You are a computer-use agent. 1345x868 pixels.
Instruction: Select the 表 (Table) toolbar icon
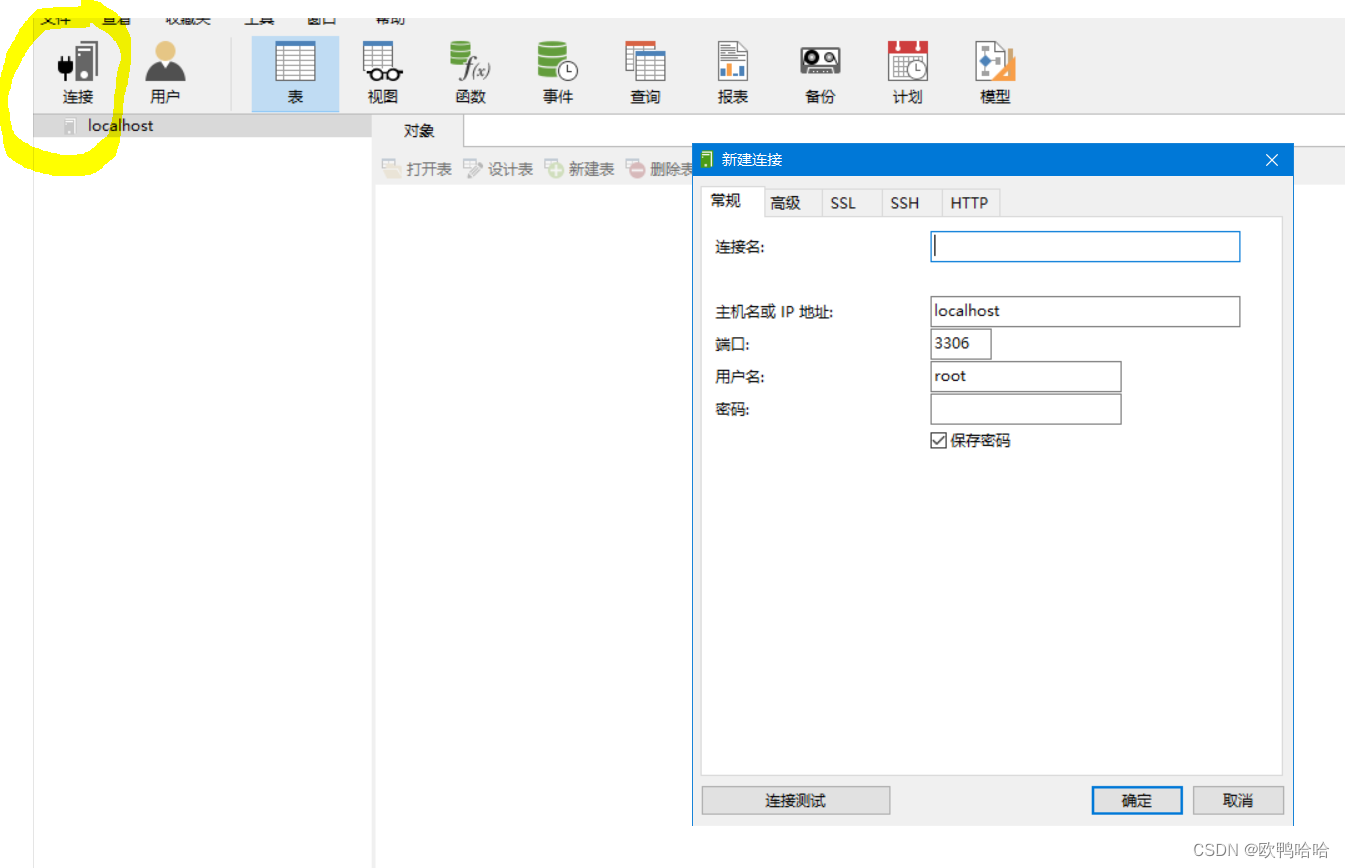point(295,73)
